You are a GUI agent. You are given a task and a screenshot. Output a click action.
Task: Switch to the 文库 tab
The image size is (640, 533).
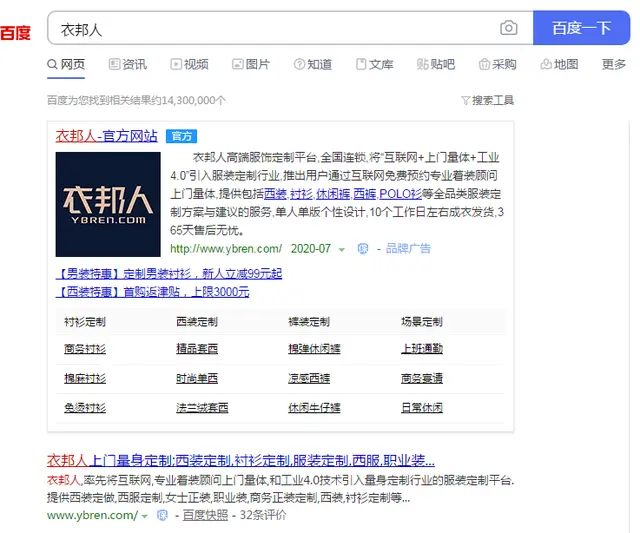click(x=375, y=64)
